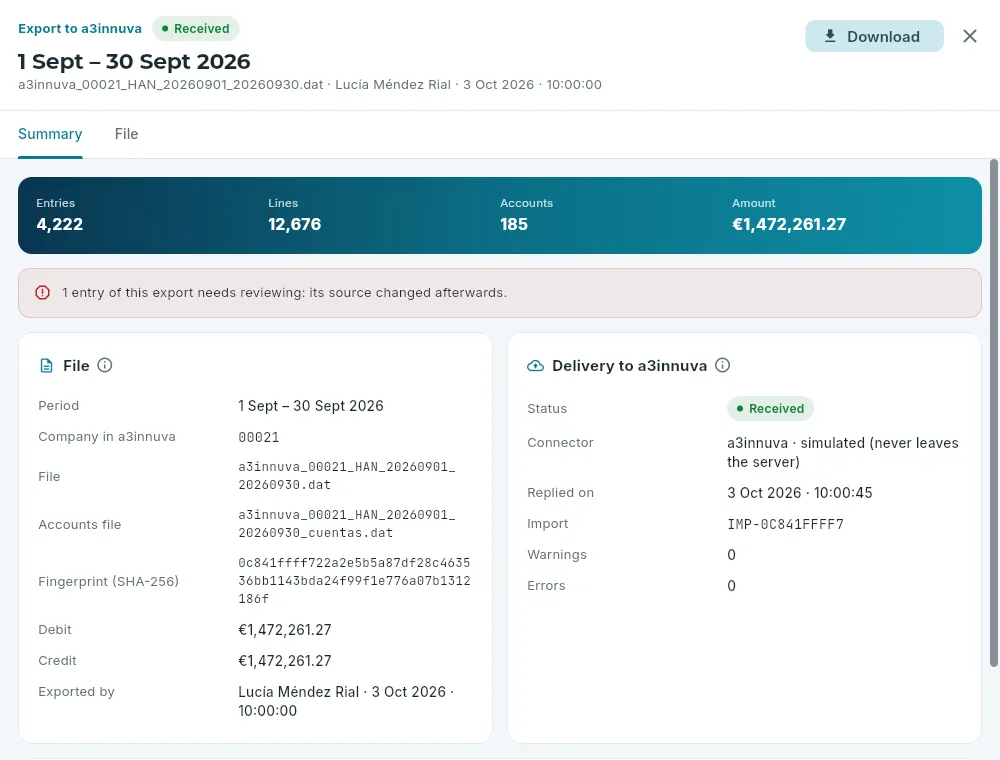Click the red alert warning icon

[43, 293]
